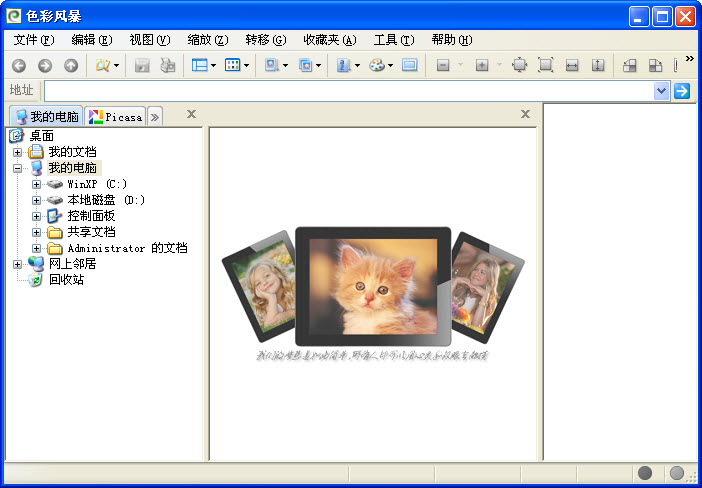Click the Print icon
This screenshot has width=702, height=488.
(x=168, y=66)
